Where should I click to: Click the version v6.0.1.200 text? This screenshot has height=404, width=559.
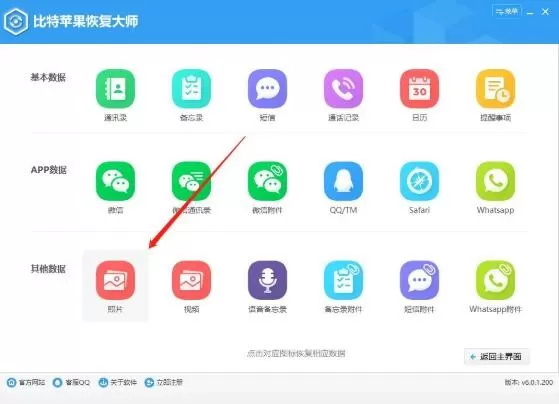click(x=529, y=382)
